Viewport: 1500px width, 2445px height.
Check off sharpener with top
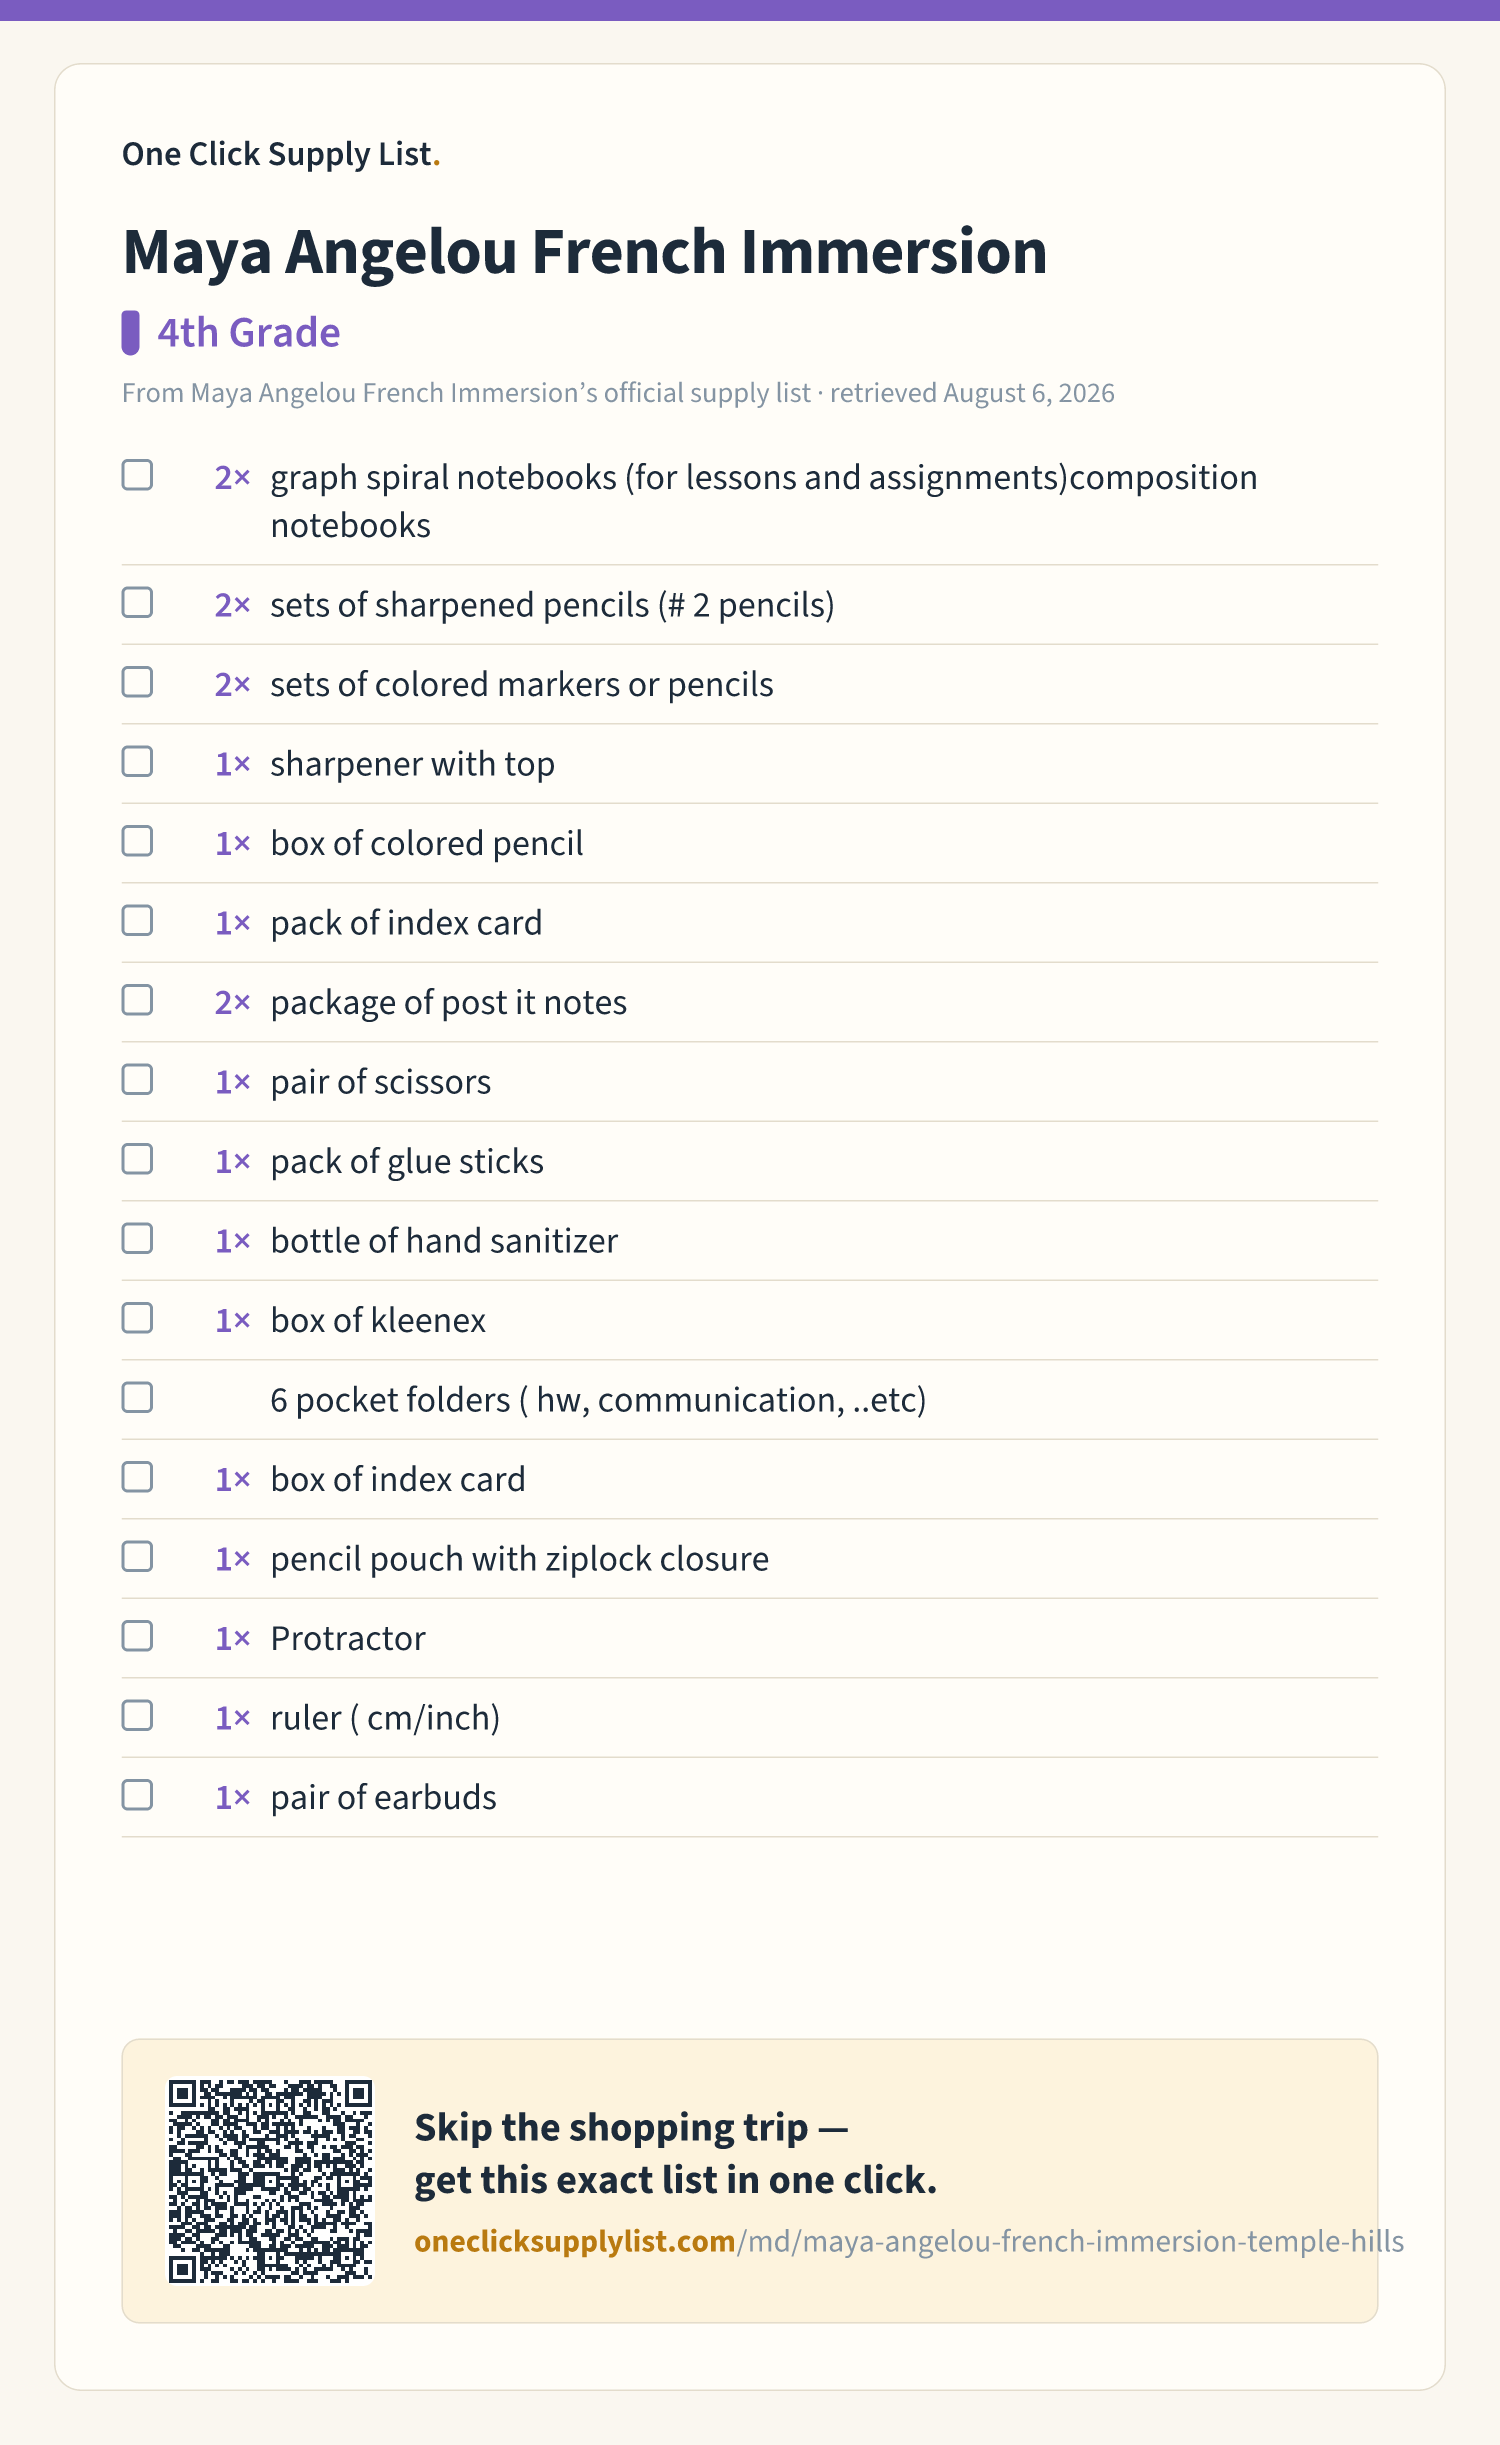(137, 762)
